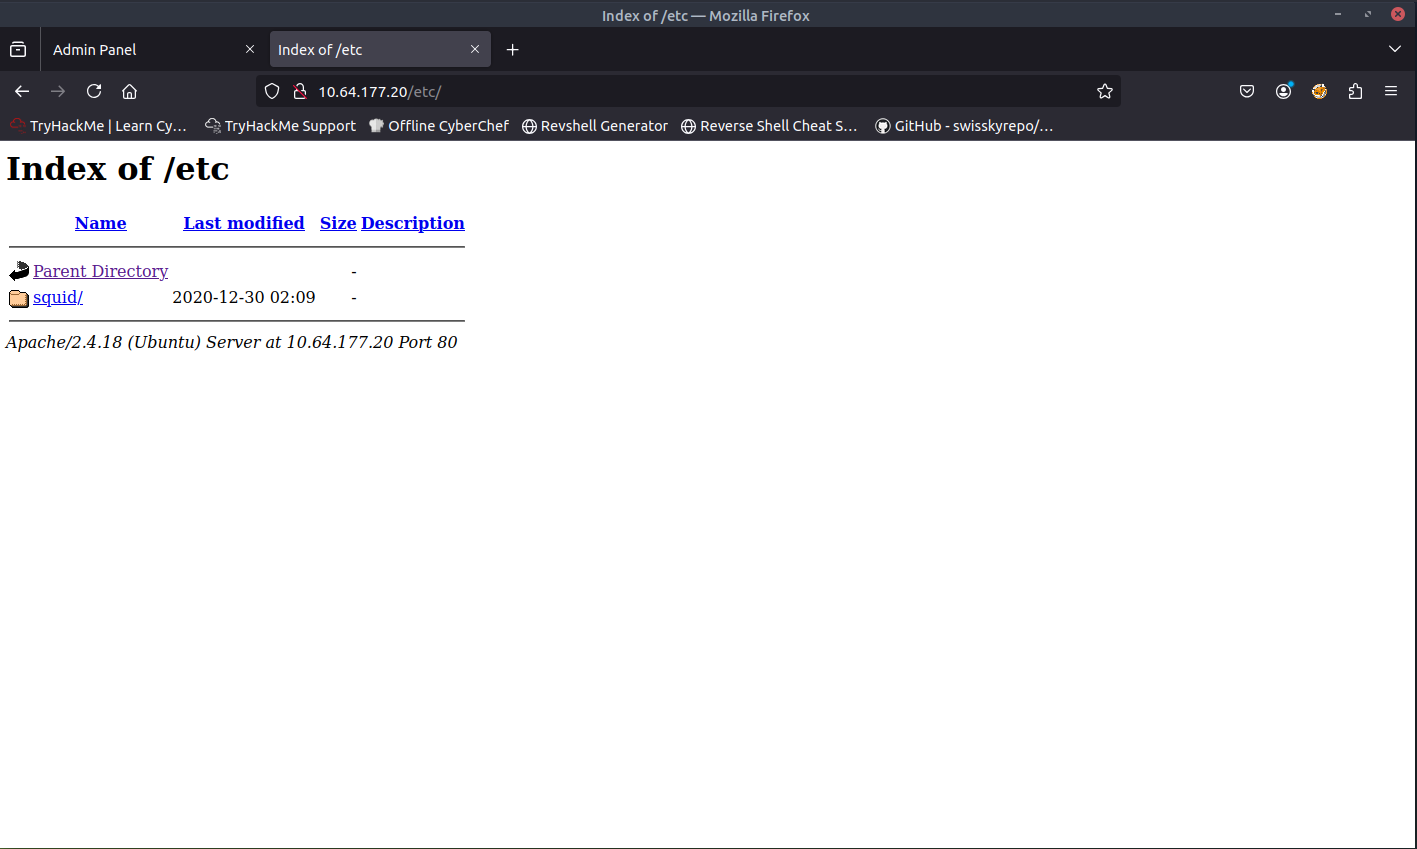This screenshot has width=1417, height=849.
Task: Click the shield tracking protection icon
Action: point(272,91)
